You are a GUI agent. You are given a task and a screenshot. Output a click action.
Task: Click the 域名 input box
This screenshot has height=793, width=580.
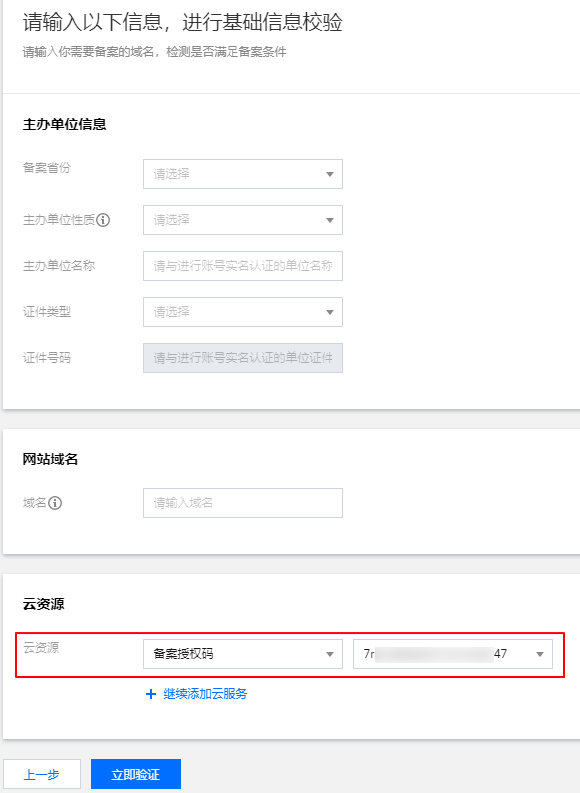[x=243, y=503]
